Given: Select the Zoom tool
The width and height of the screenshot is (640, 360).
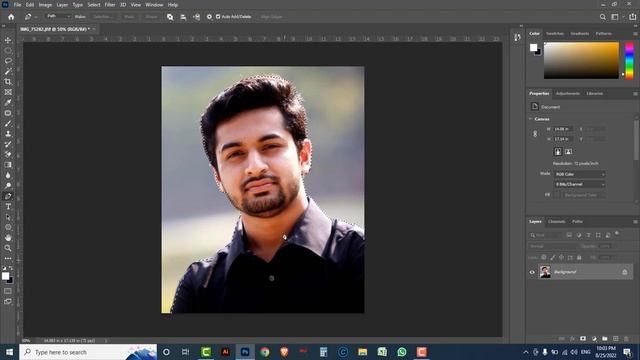Looking at the screenshot, I should pyautogui.click(x=8, y=248).
